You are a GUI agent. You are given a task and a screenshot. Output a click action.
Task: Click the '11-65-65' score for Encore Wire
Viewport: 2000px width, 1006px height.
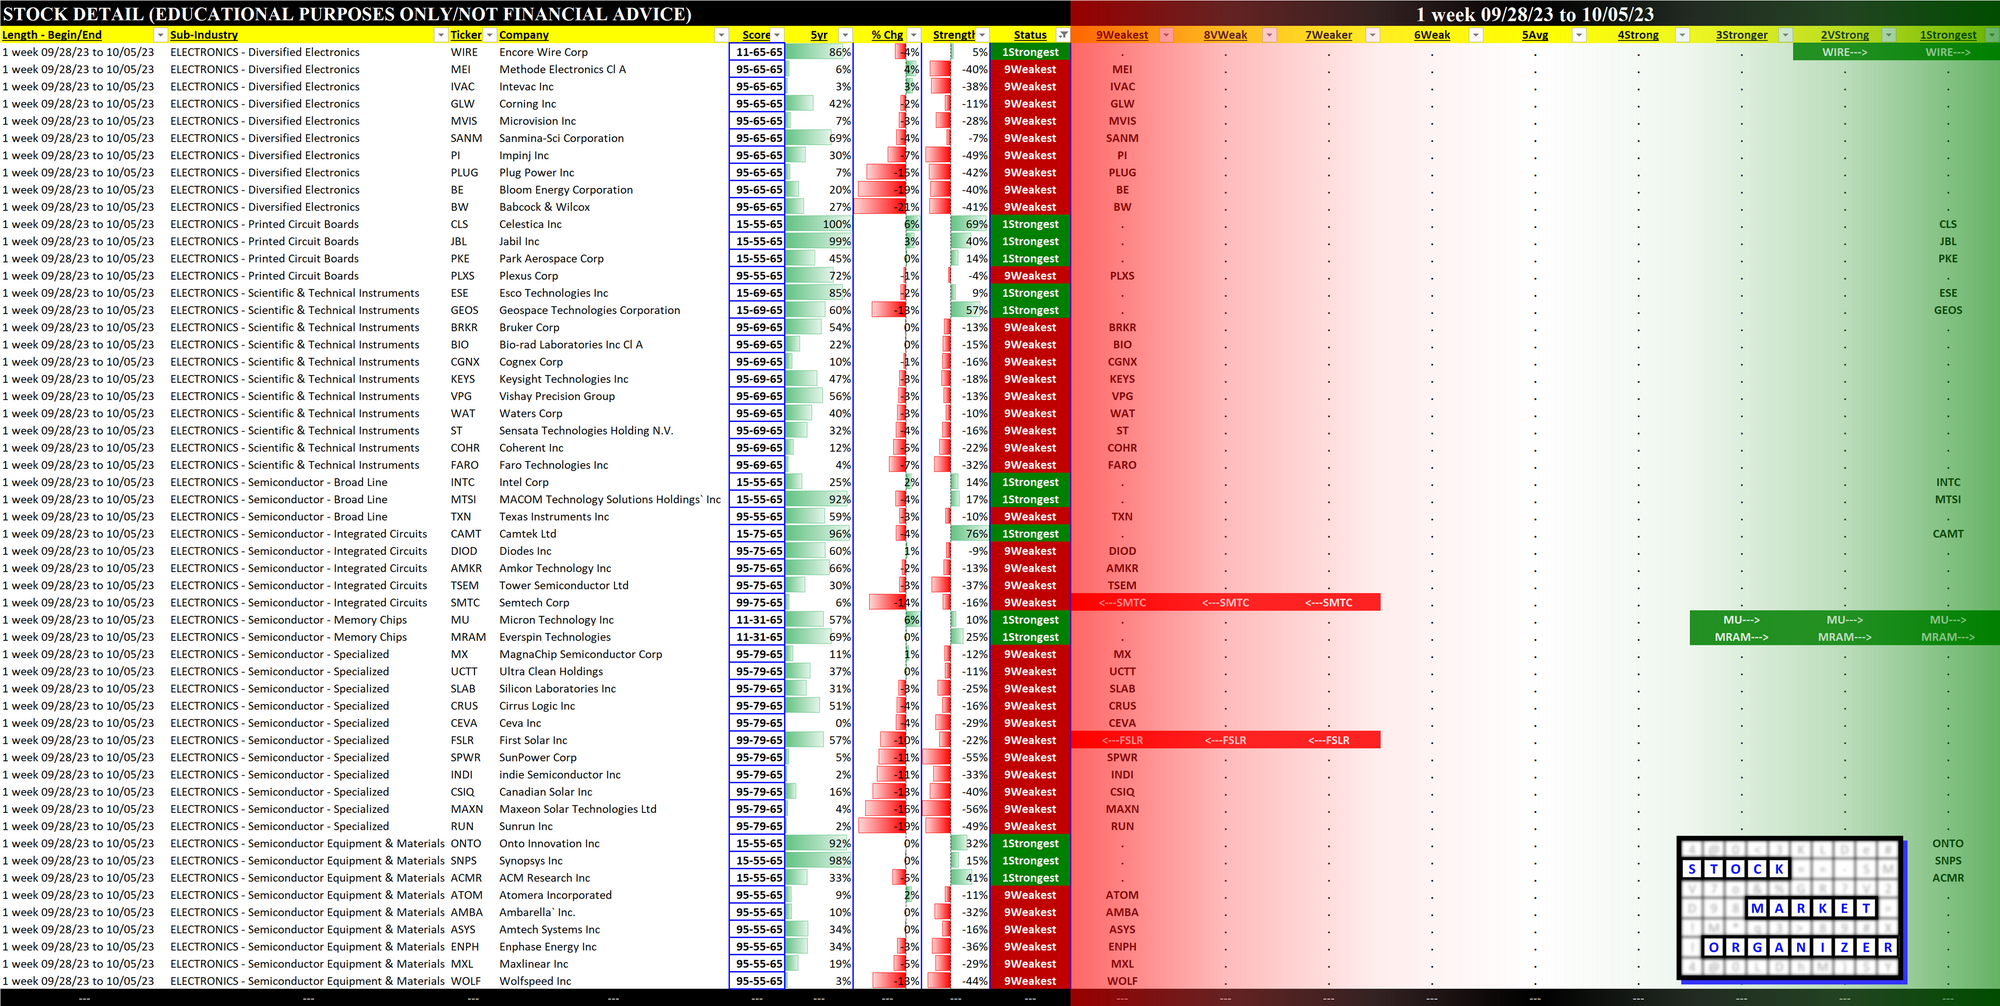click(759, 52)
